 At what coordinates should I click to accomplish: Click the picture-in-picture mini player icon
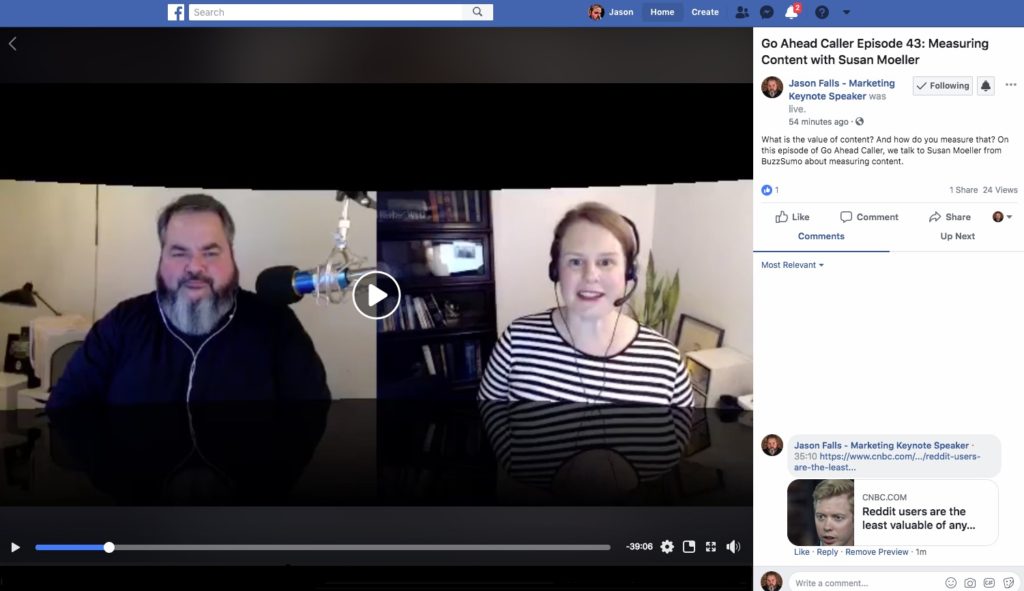click(689, 547)
